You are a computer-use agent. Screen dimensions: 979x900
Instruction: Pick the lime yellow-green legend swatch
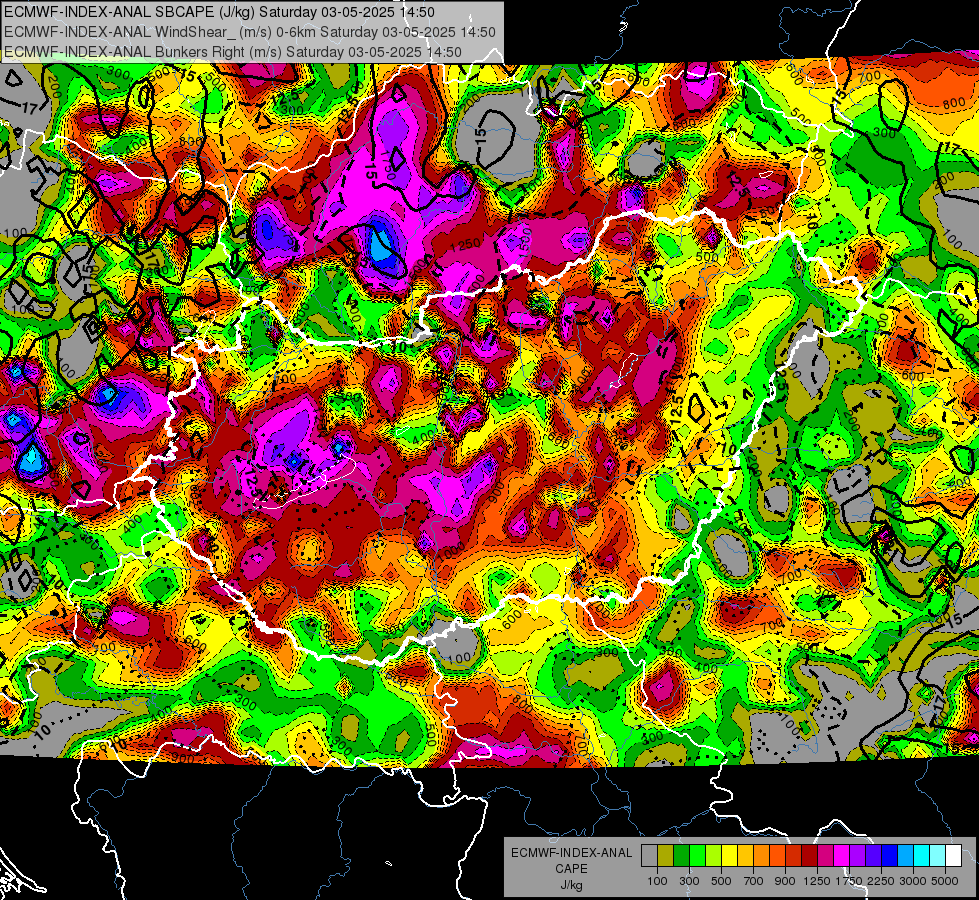coord(713,856)
